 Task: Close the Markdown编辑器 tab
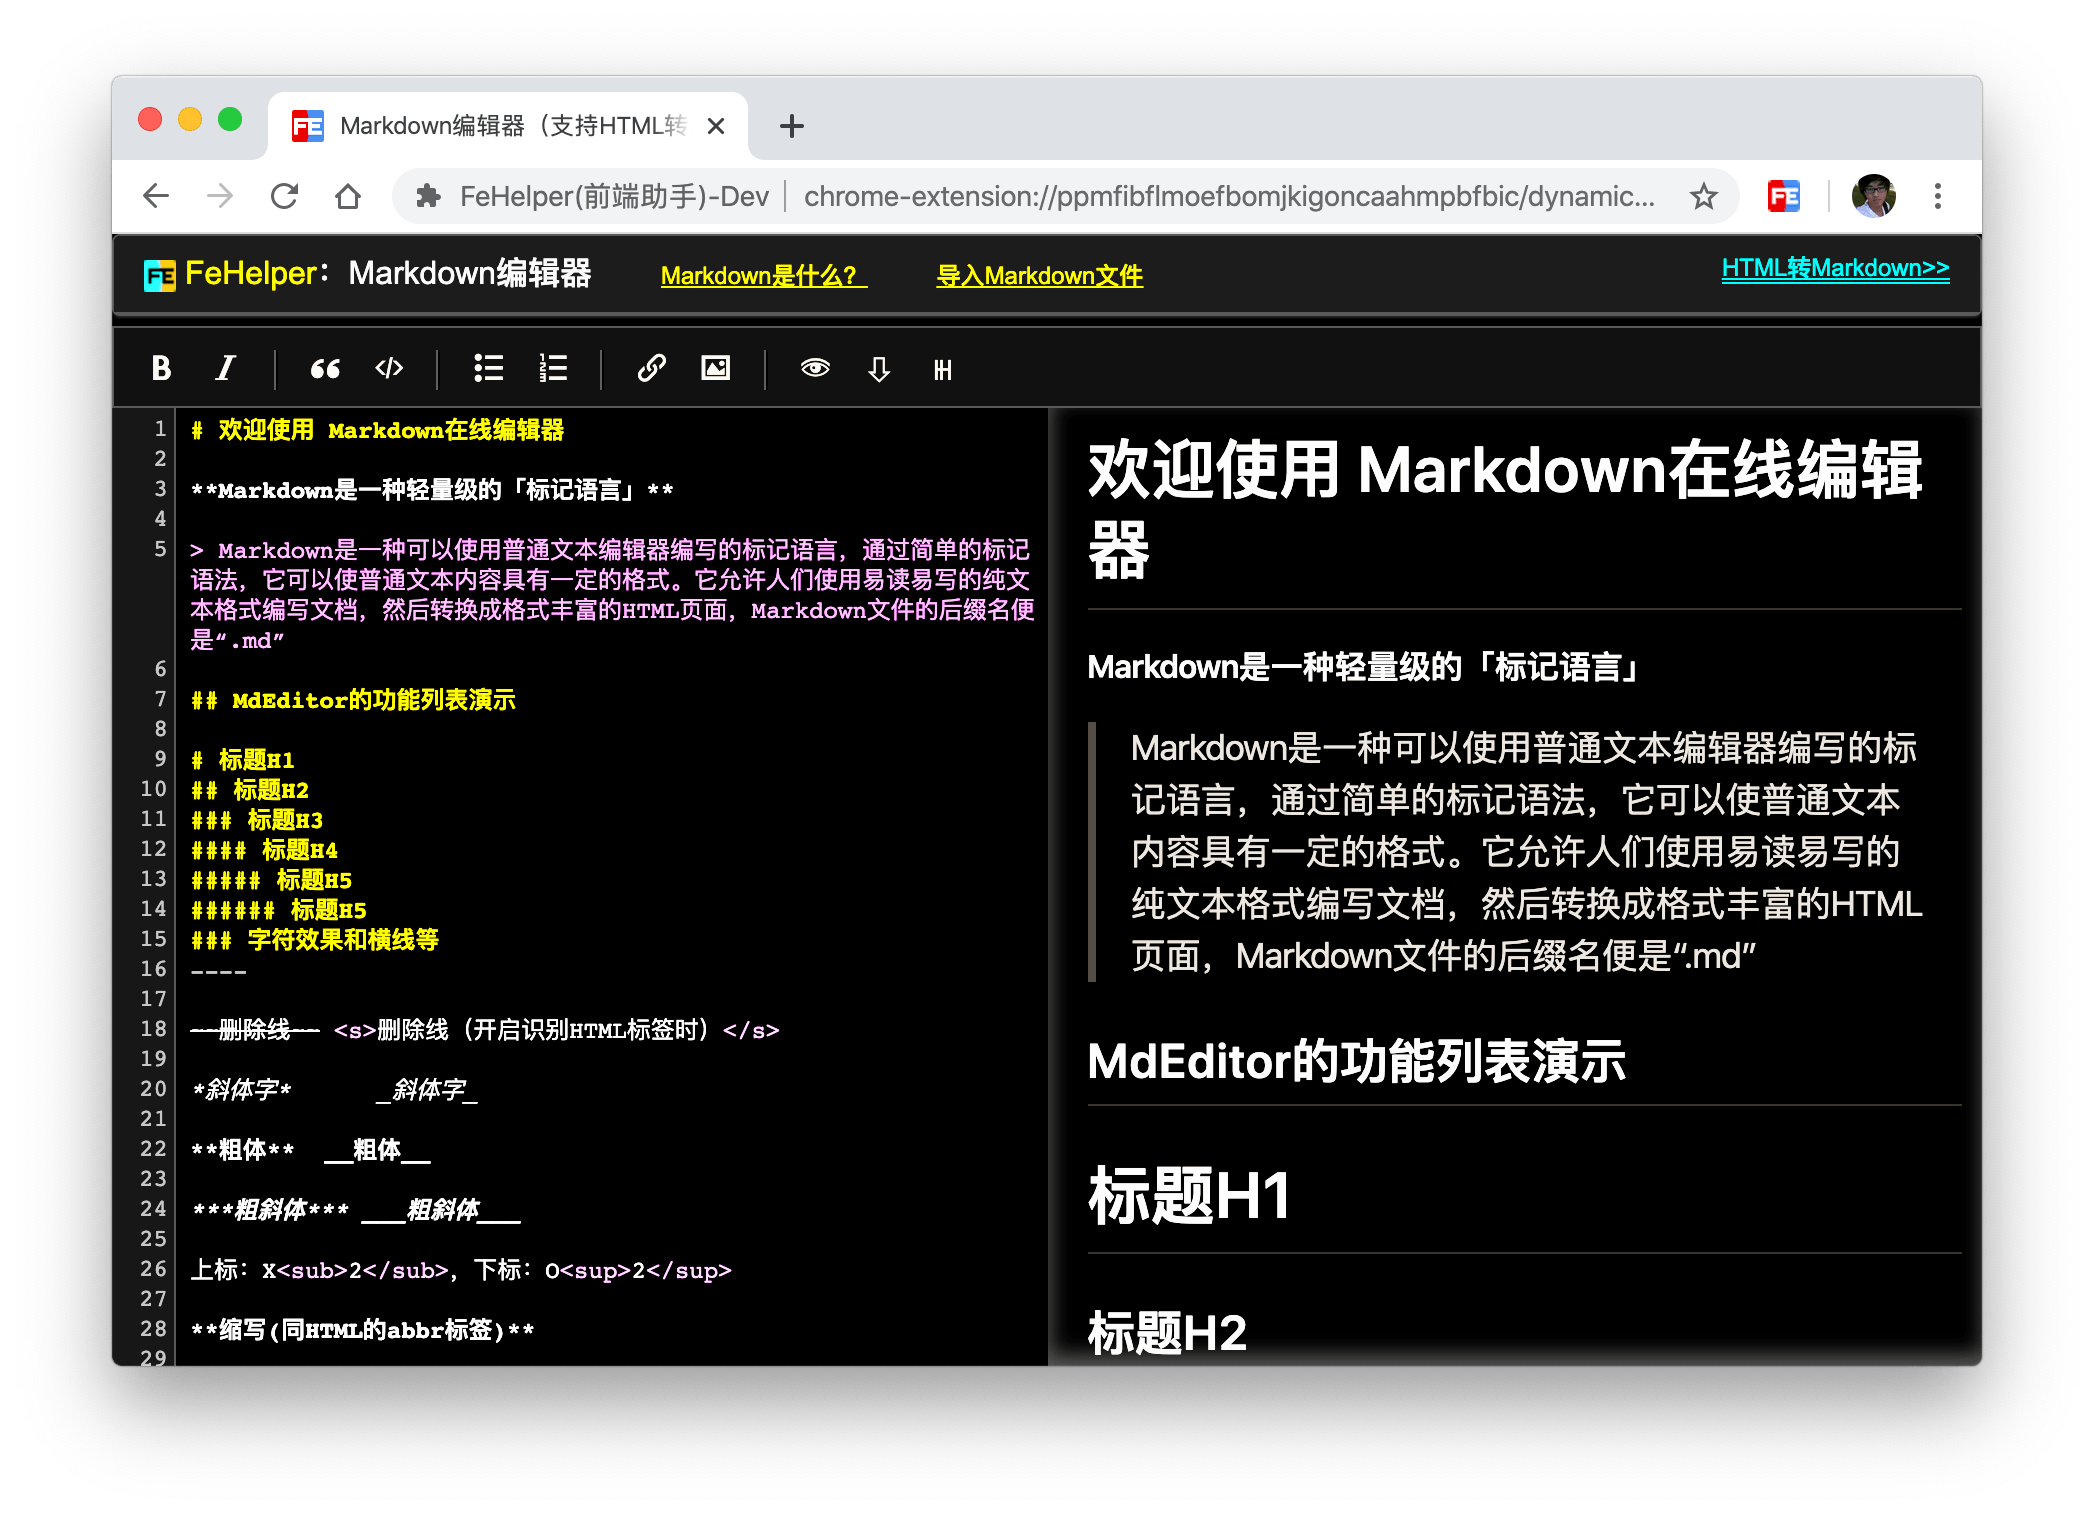(716, 126)
